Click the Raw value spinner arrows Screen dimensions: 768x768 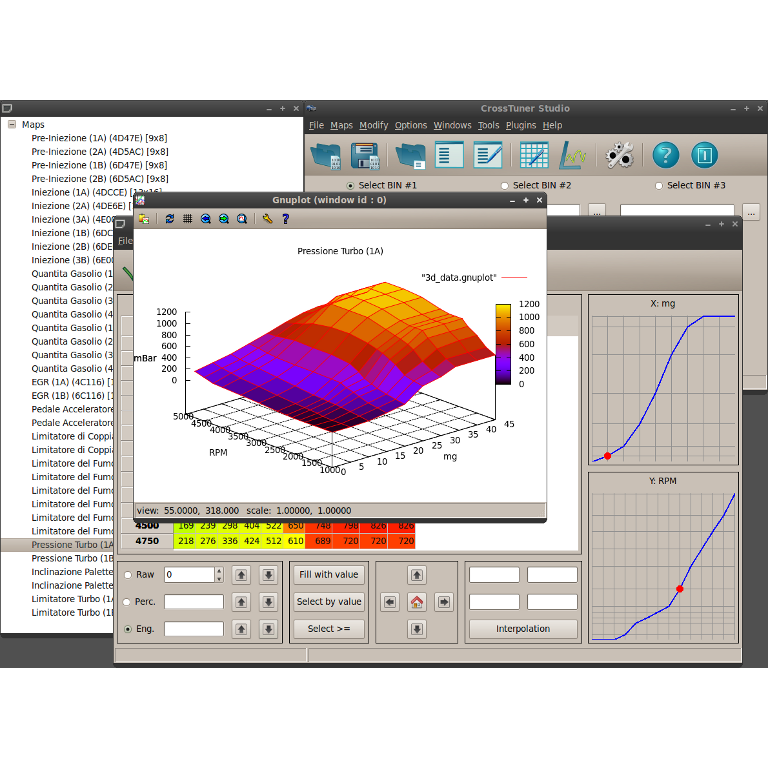pyautogui.click(x=219, y=575)
